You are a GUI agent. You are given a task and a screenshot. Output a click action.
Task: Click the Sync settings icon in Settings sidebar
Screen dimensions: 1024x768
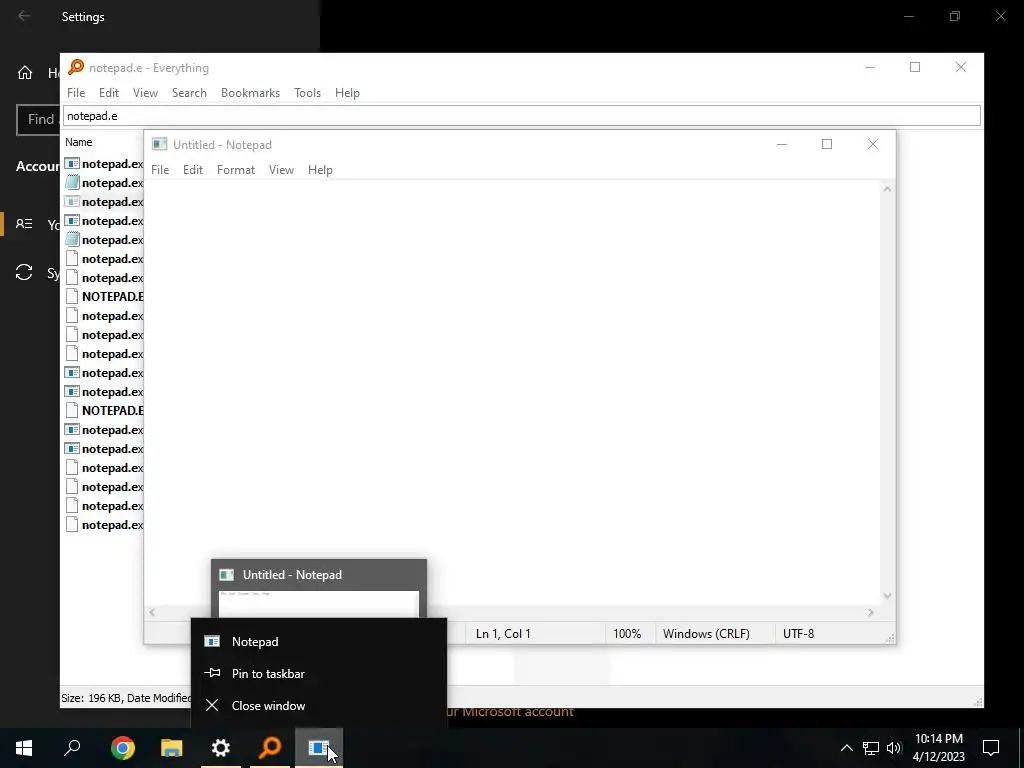tap(24, 272)
